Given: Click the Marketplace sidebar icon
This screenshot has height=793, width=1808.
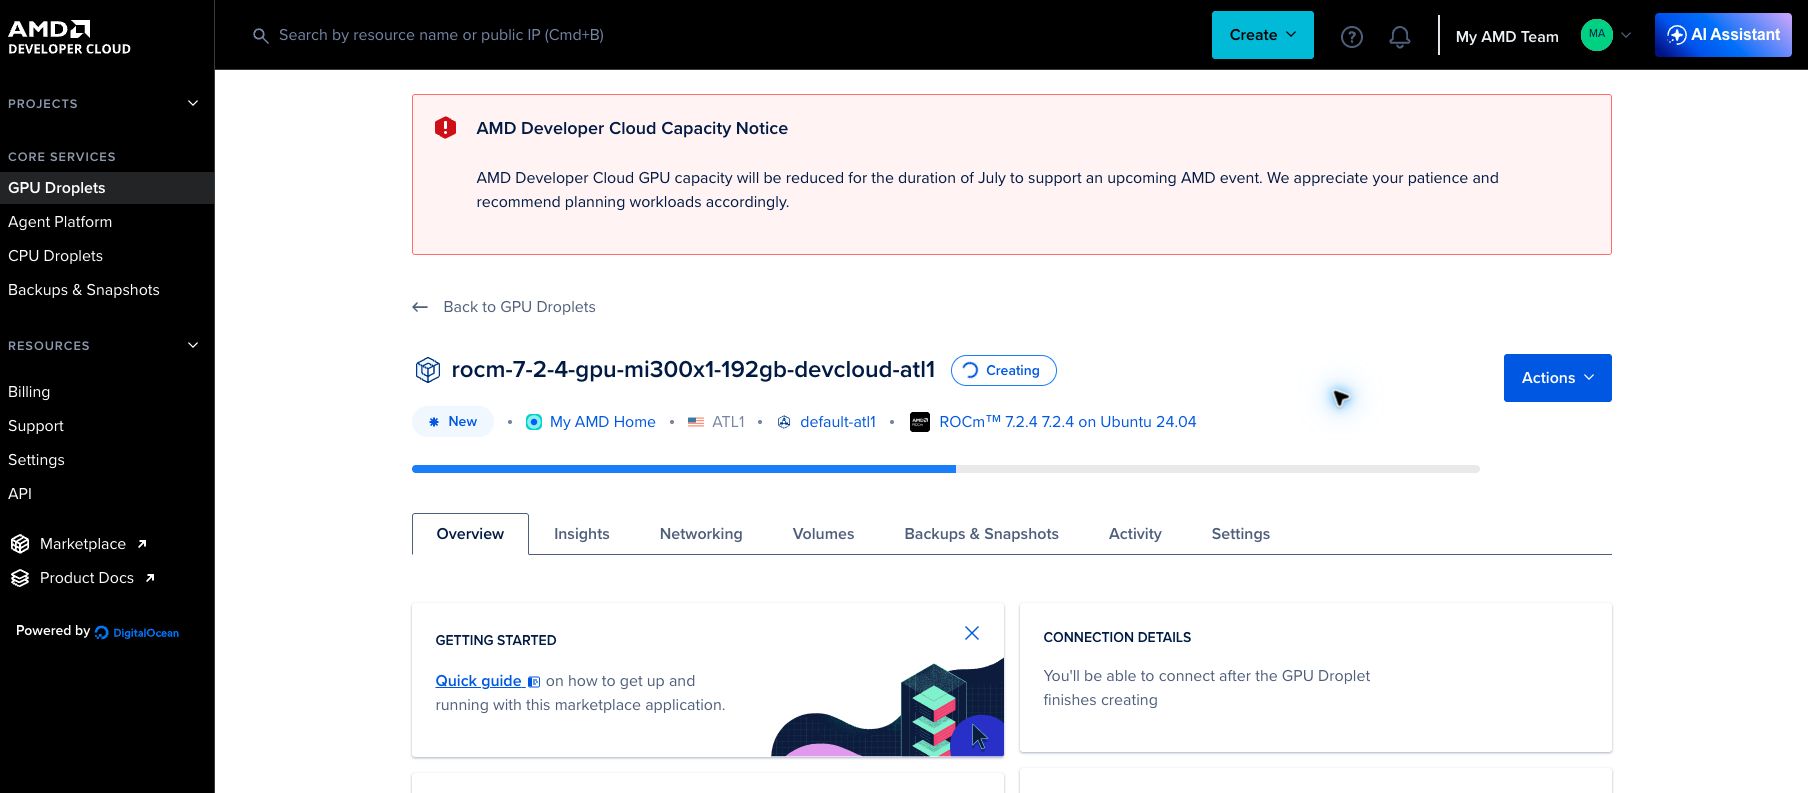Looking at the screenshot, I should pos(20,544).
